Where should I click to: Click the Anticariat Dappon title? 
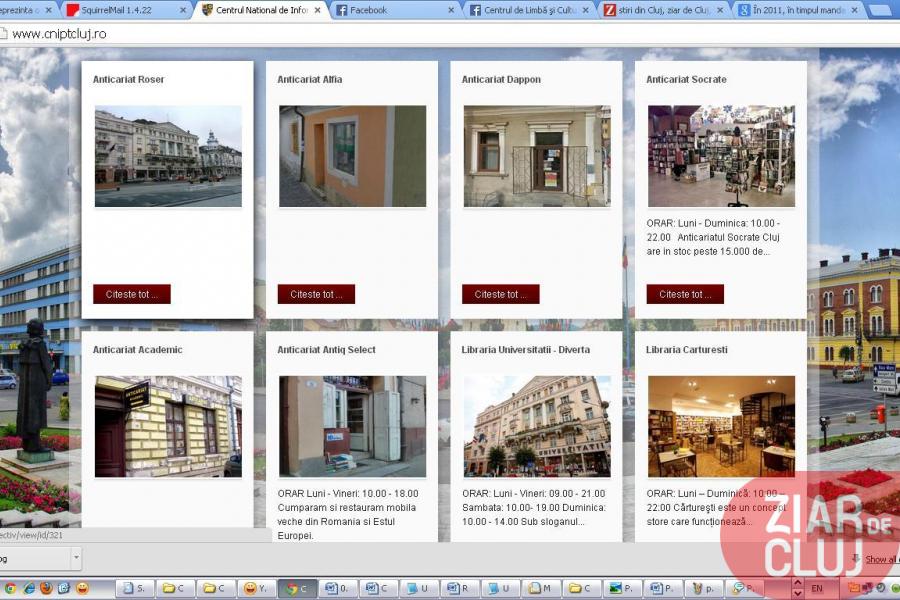pyautogui.click(x=501, y=79)
